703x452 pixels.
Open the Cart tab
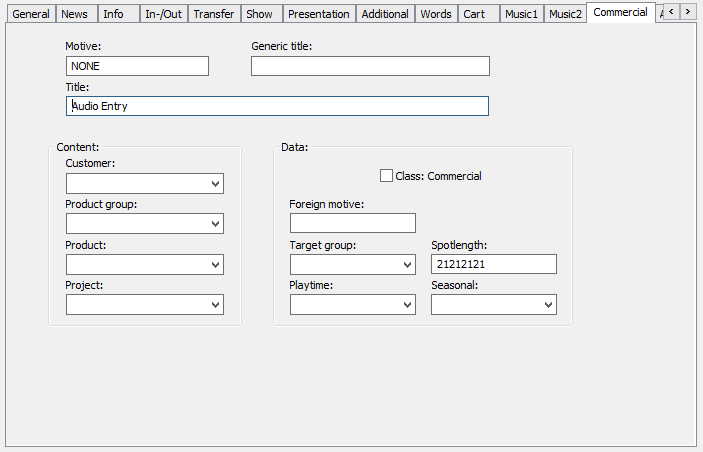(x=474, y=14)
